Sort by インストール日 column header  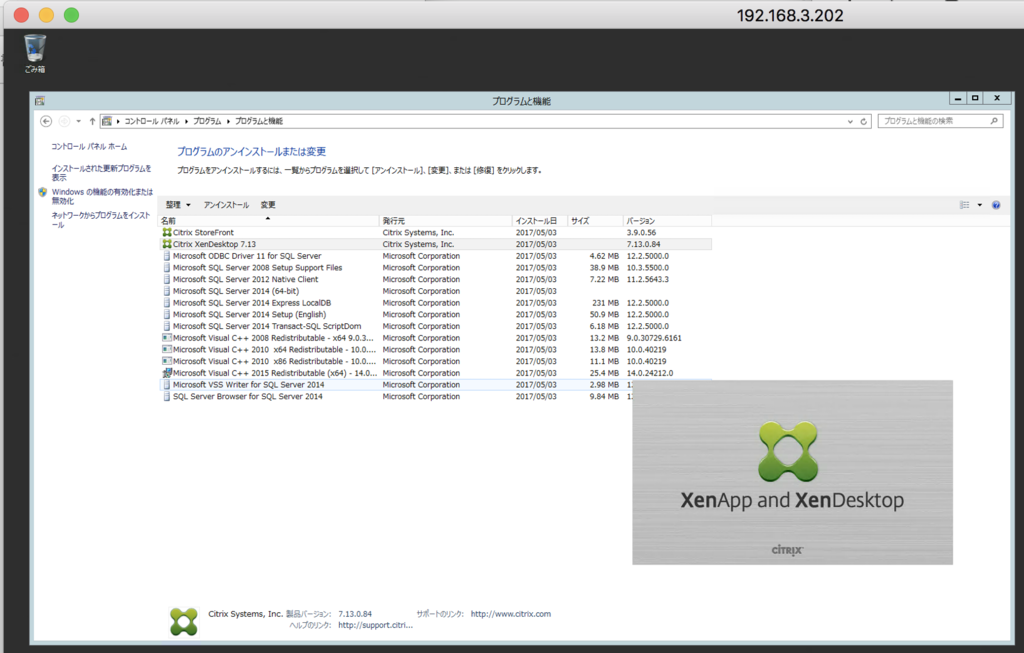539,221
